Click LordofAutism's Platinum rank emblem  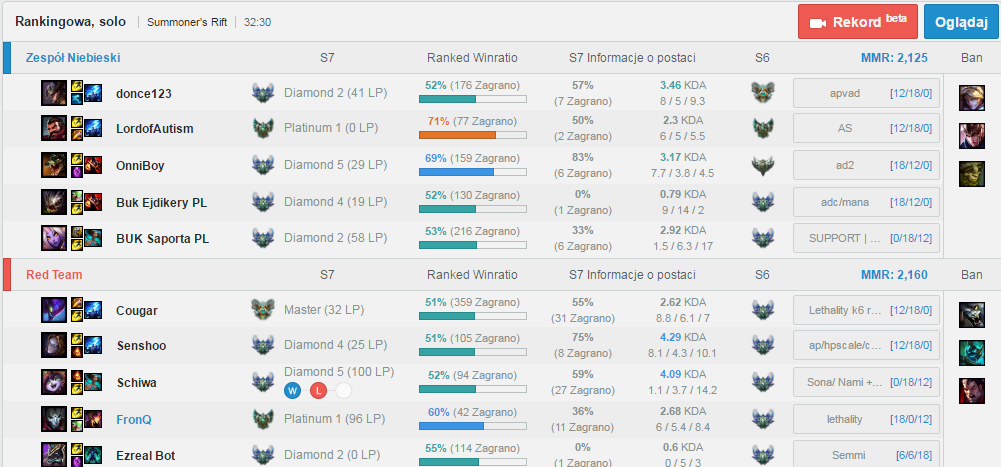263,129
